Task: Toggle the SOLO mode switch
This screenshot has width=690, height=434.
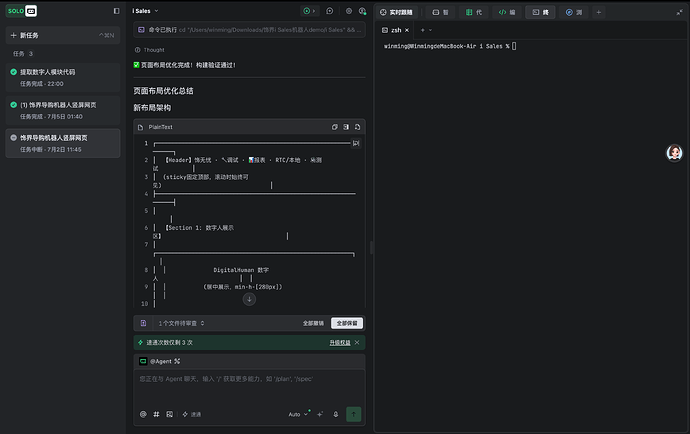Action: 22,11
